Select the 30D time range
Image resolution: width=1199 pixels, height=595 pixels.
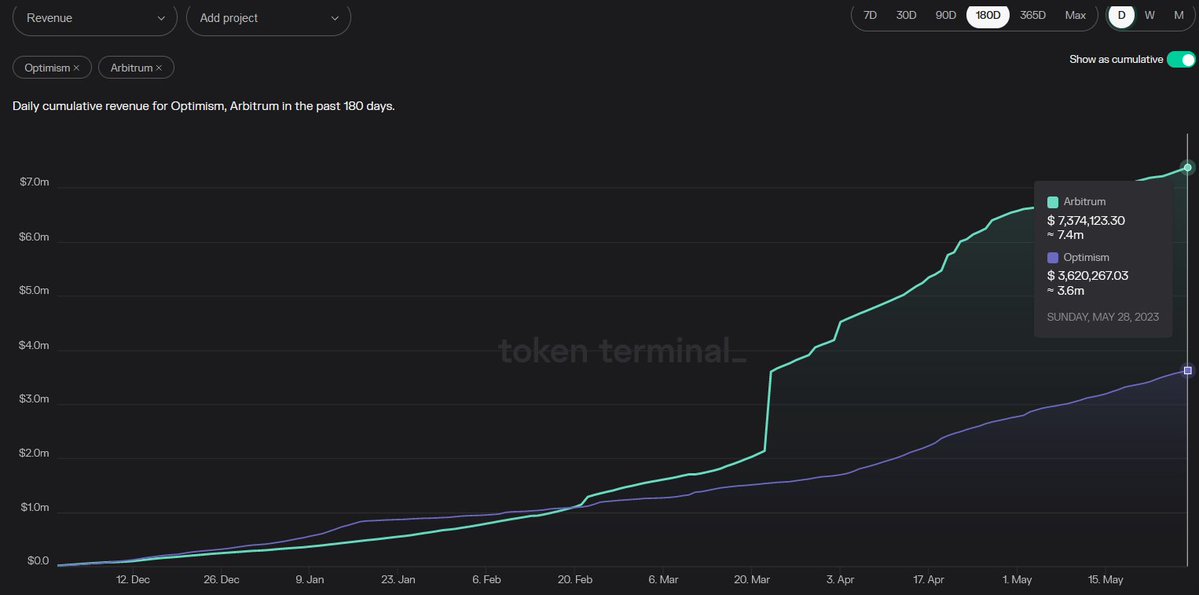coord(906,15)
